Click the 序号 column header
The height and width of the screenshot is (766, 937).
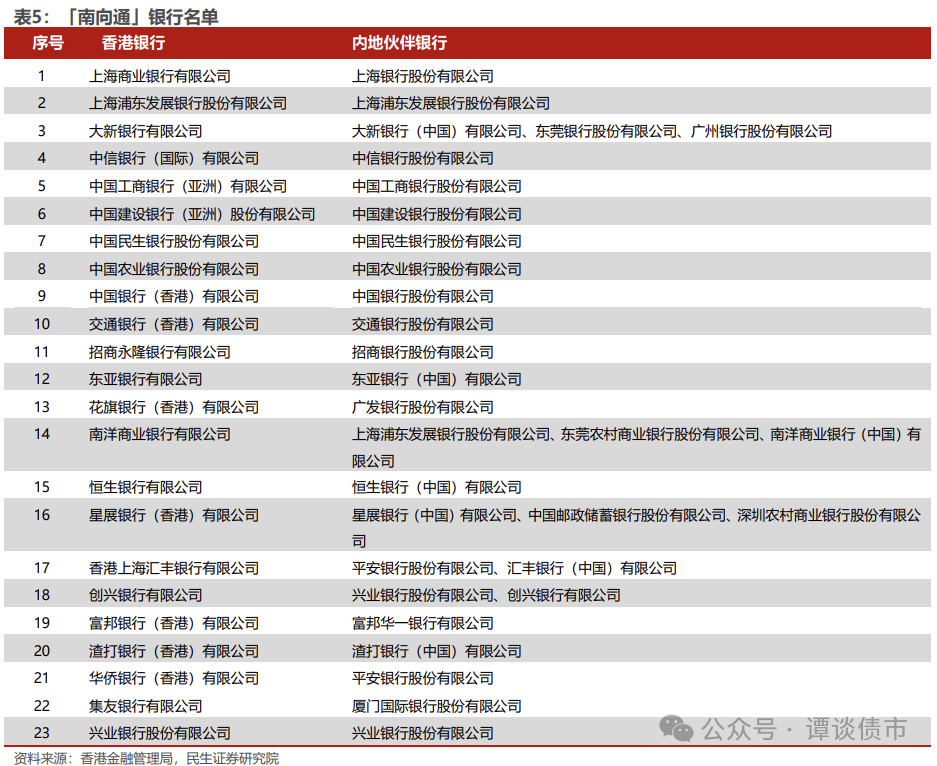click(48, 42)
